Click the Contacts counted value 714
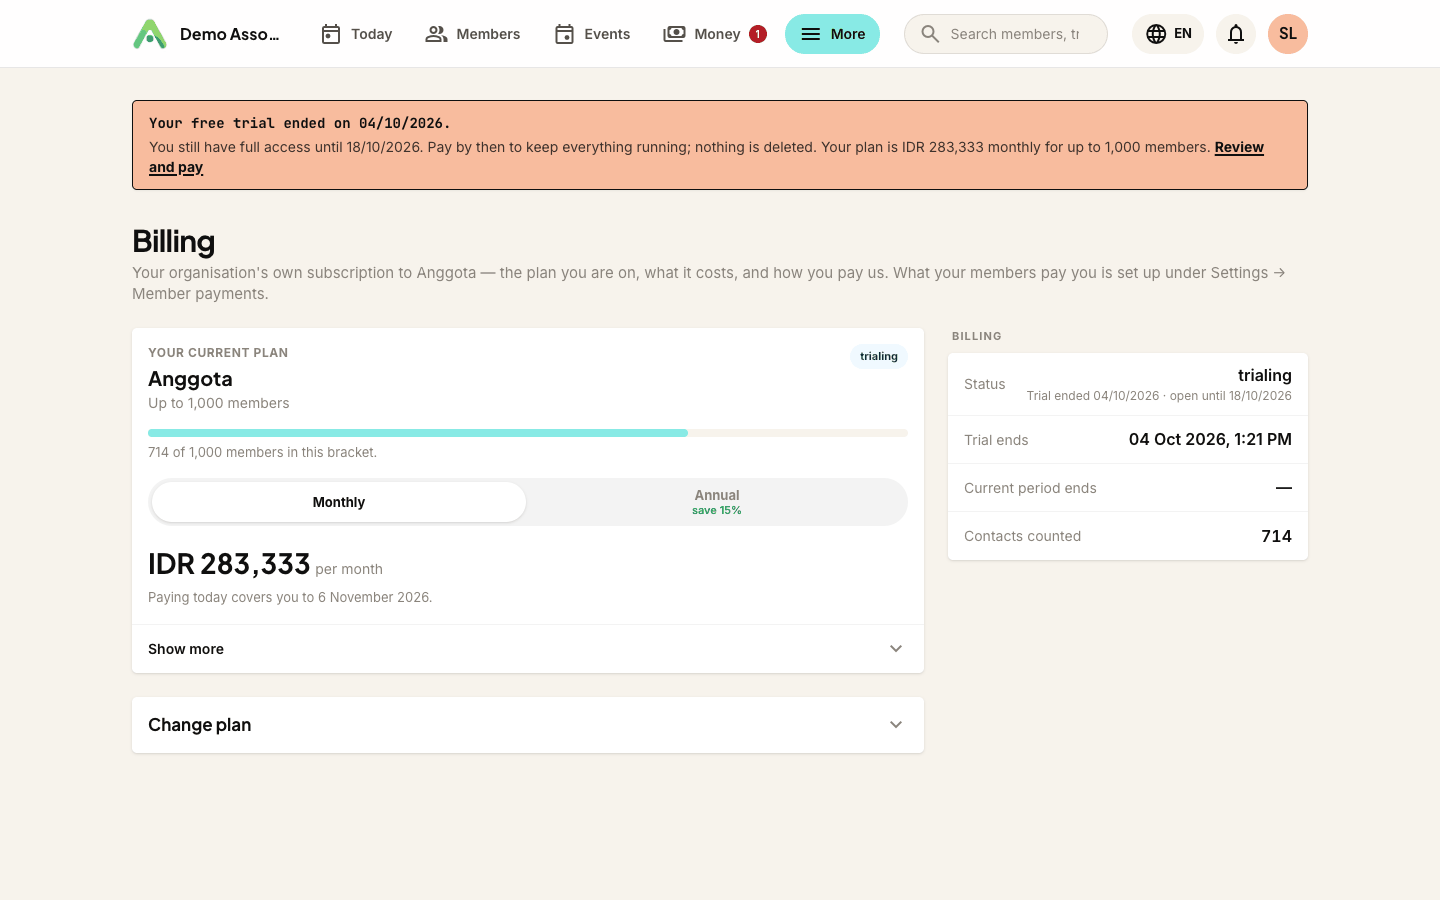The width and height of the screenshot is (1440, 900). click(1277, 536)
